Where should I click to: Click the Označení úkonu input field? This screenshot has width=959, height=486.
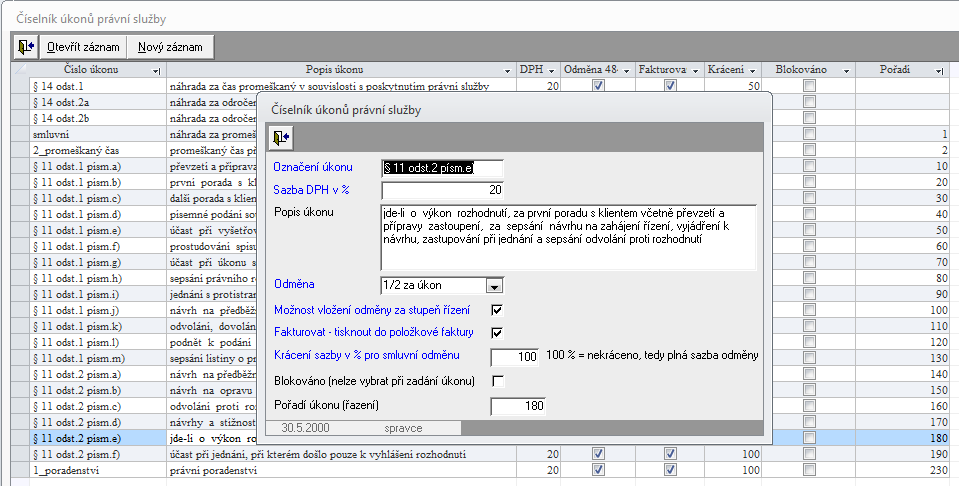442,168
